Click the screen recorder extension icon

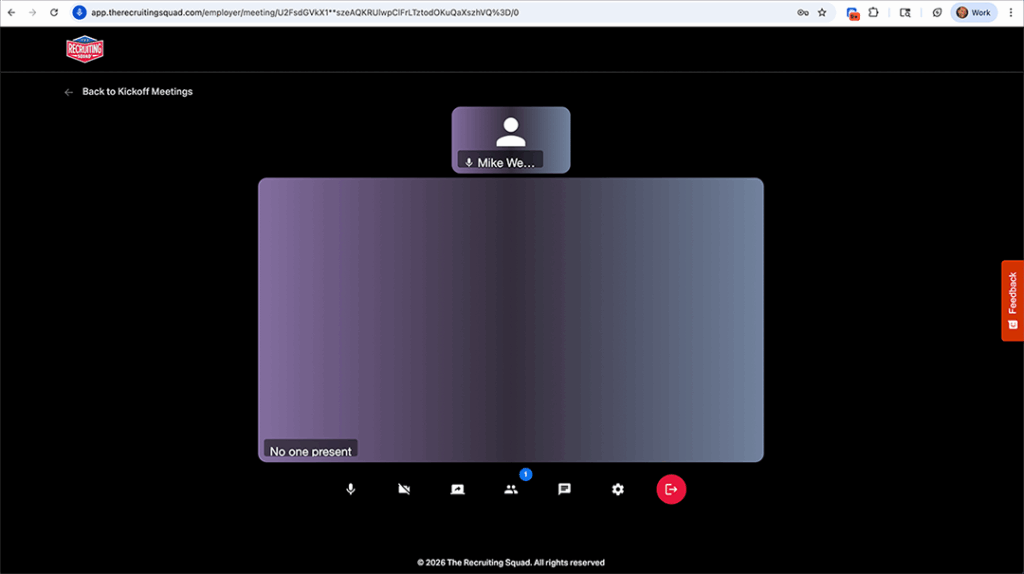(x=852, y=13)
